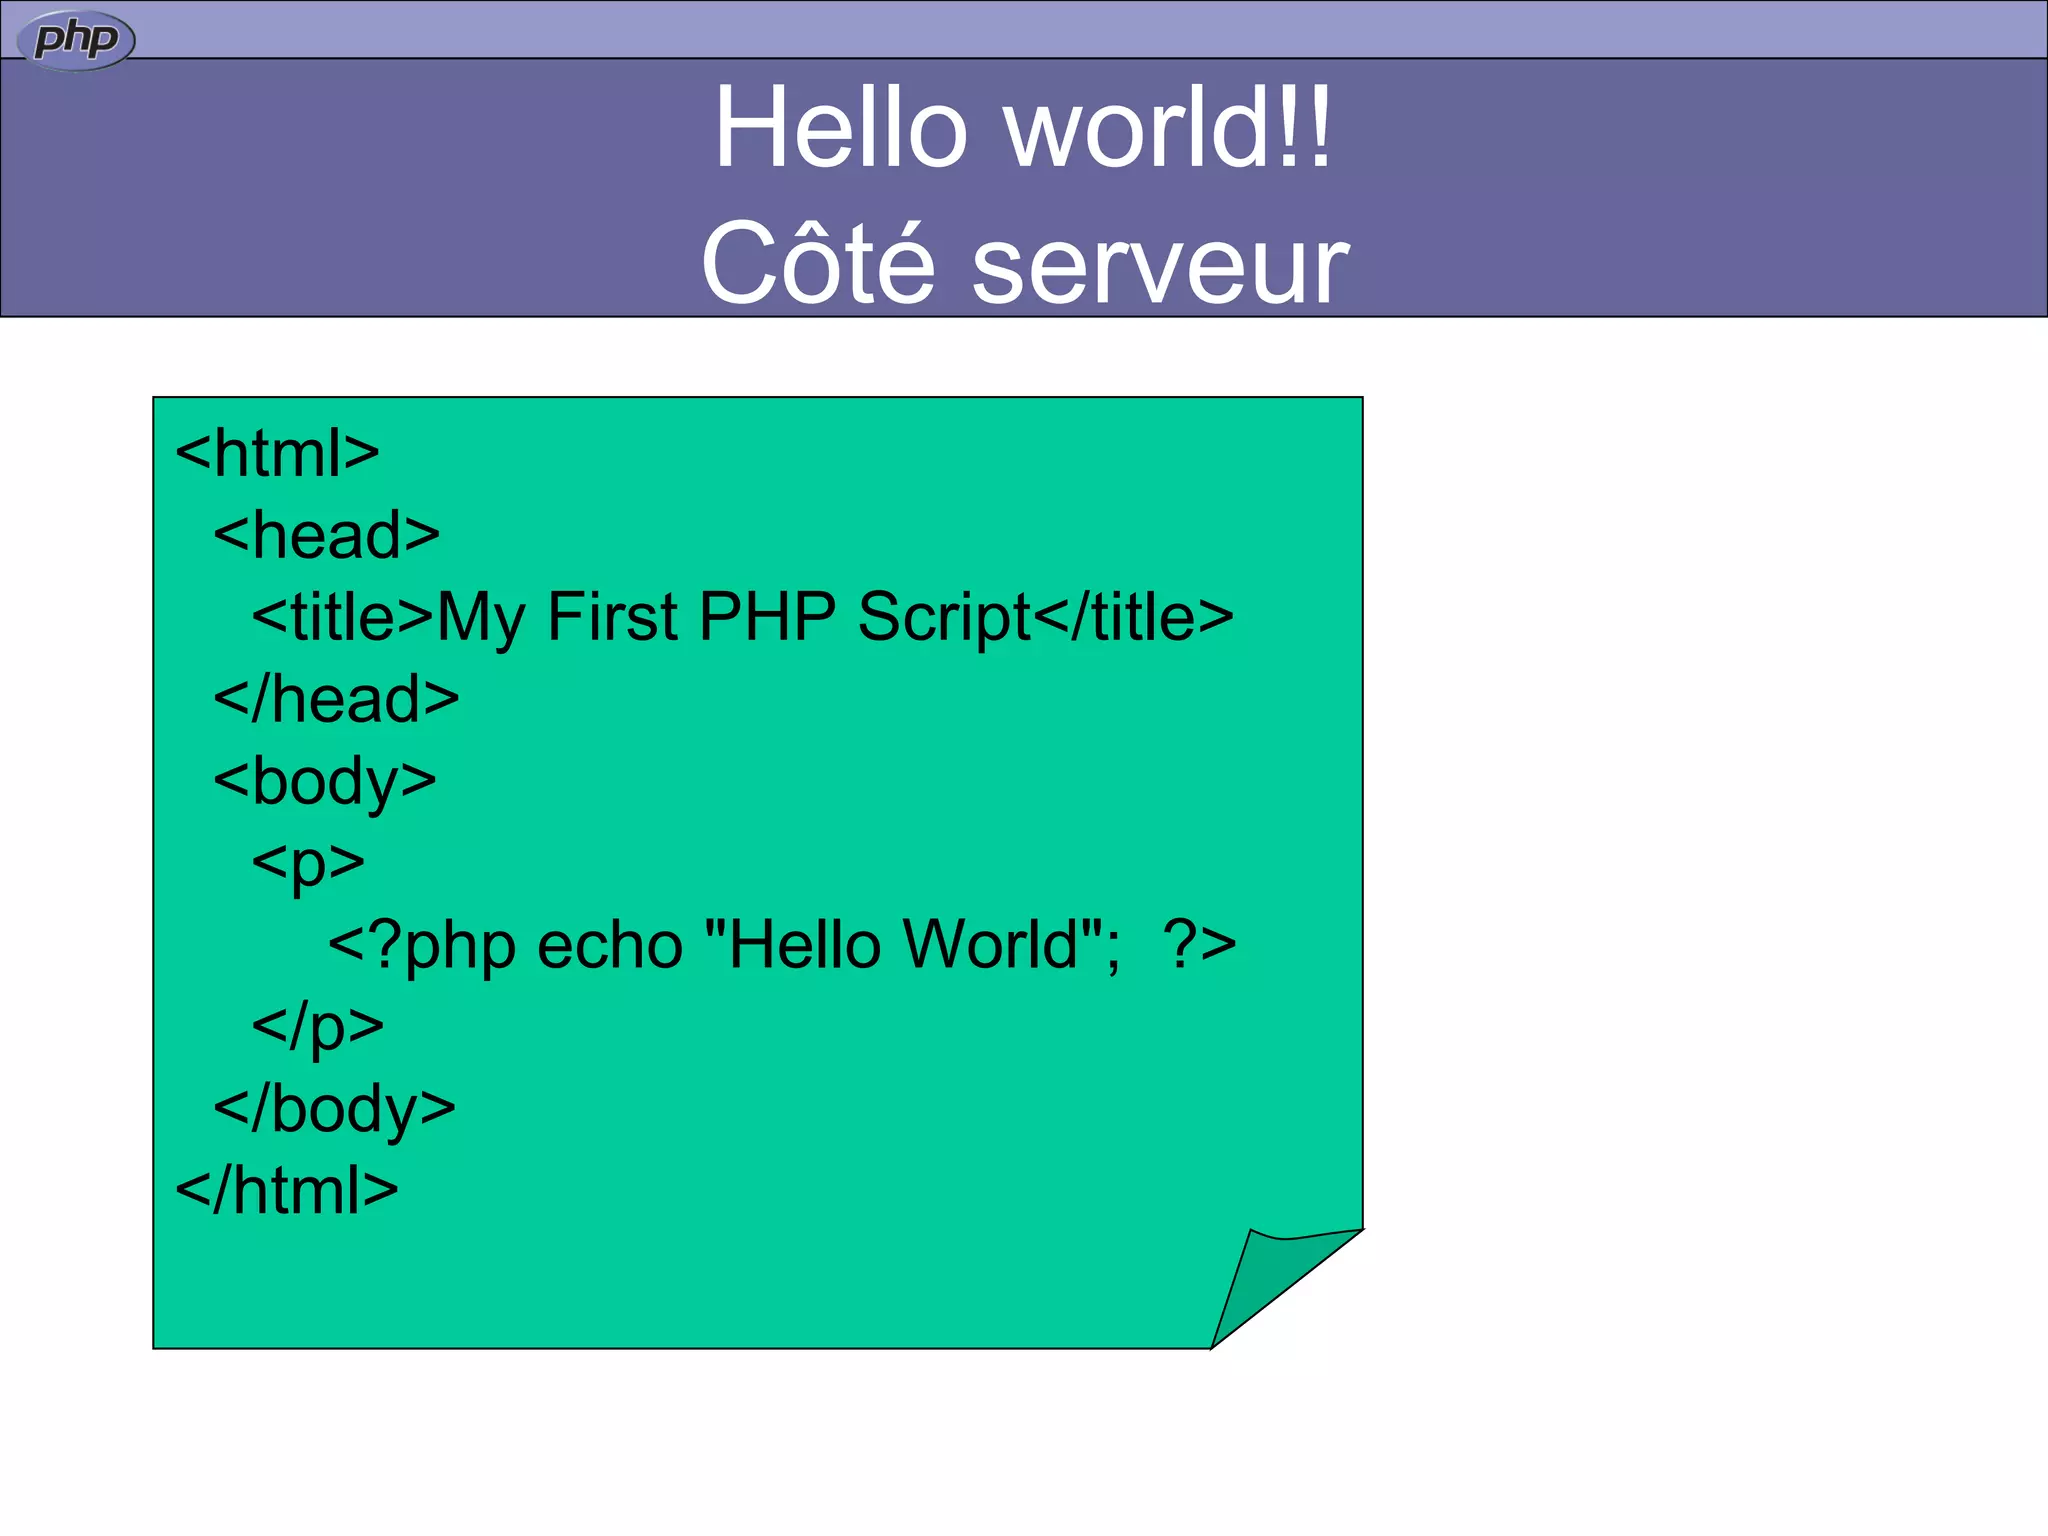Click the opening <html> tag line
This screenshot has height=1536, width=2048.
click(x=277, y=453)
